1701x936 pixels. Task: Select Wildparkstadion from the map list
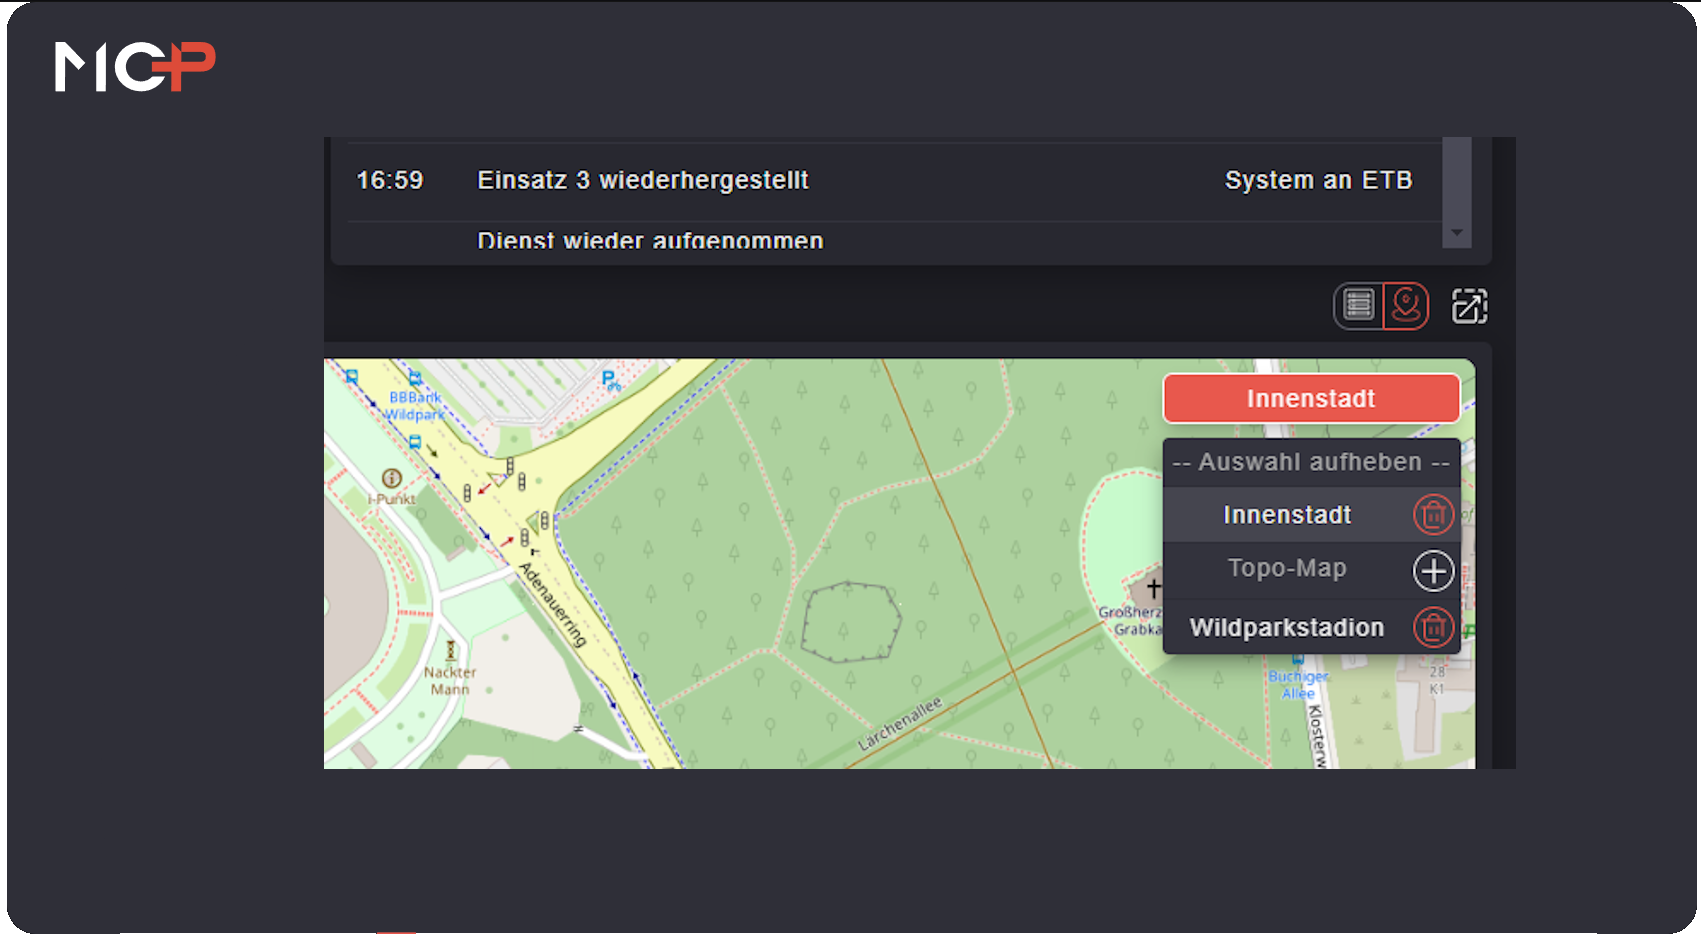click(1286, 628)
